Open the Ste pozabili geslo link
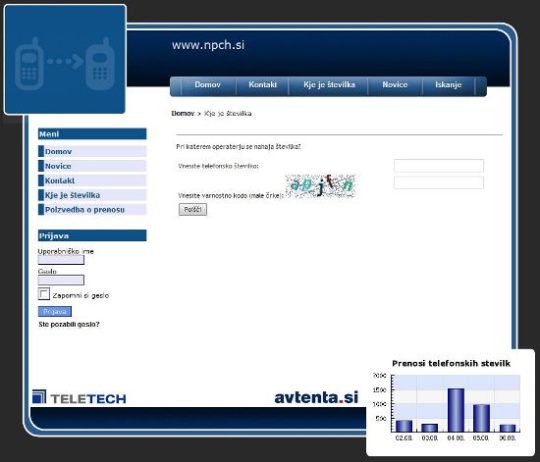Image resolution: width=540 pixels, height=462 pixels. coord(69,324)
